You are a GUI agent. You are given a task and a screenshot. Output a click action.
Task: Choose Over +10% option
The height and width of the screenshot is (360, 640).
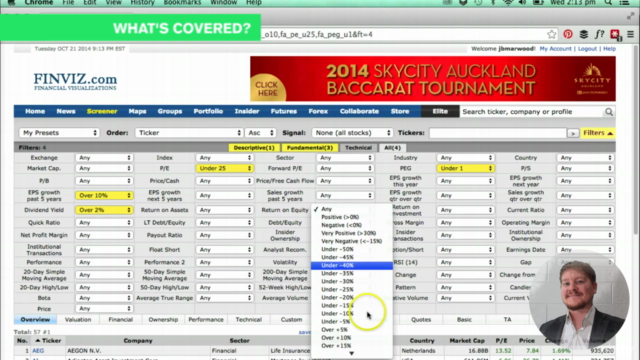[x=352, y=338]
